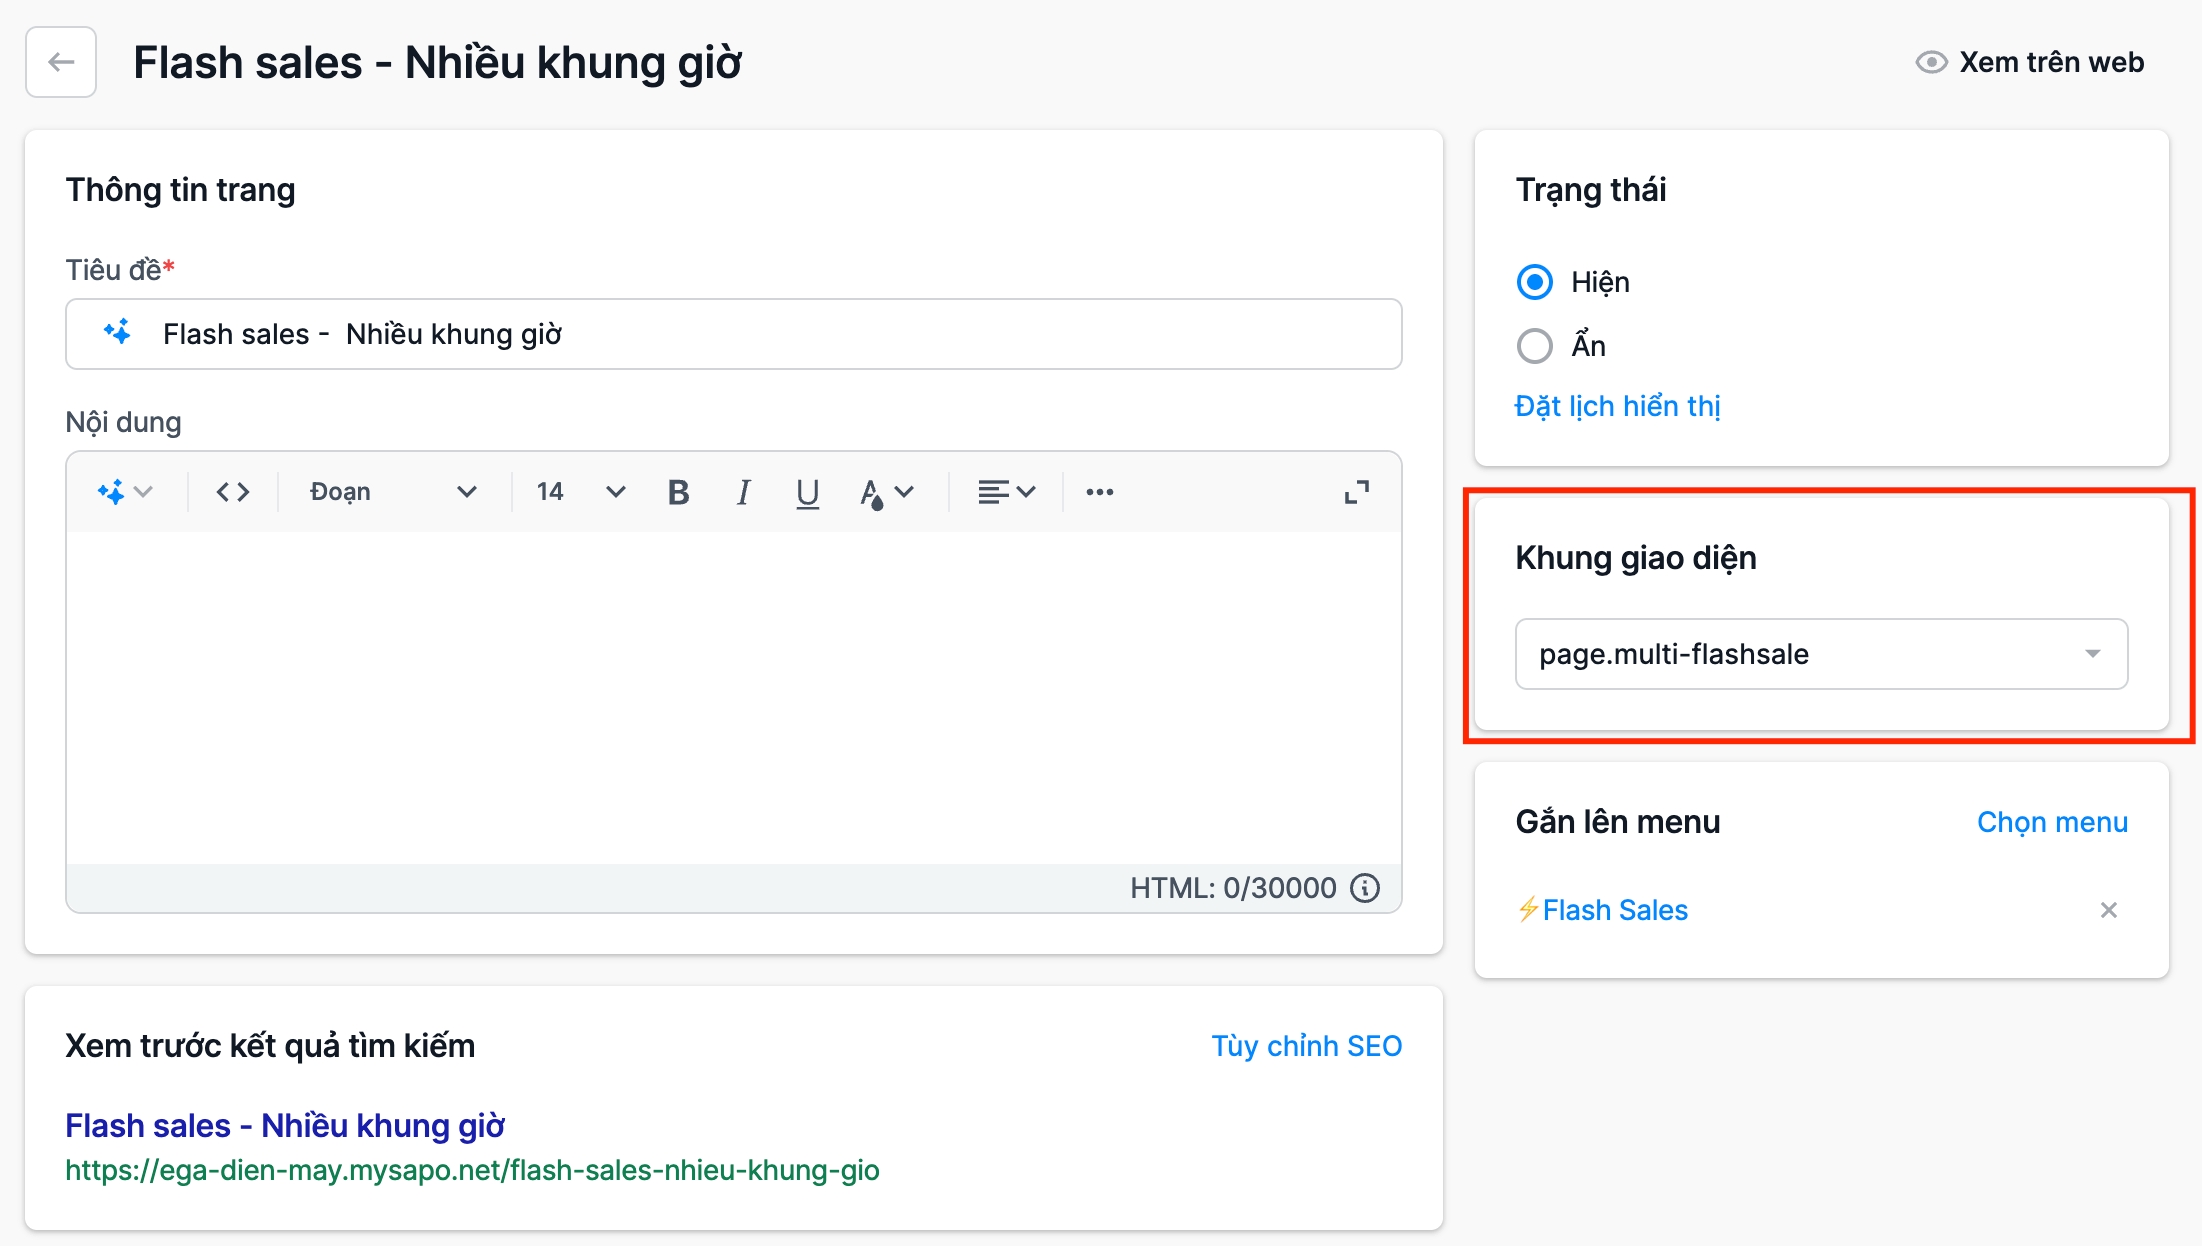Open the font size 14 dropdown
The width and height of the screenshot is (2202, 1246).
(580, 492)
